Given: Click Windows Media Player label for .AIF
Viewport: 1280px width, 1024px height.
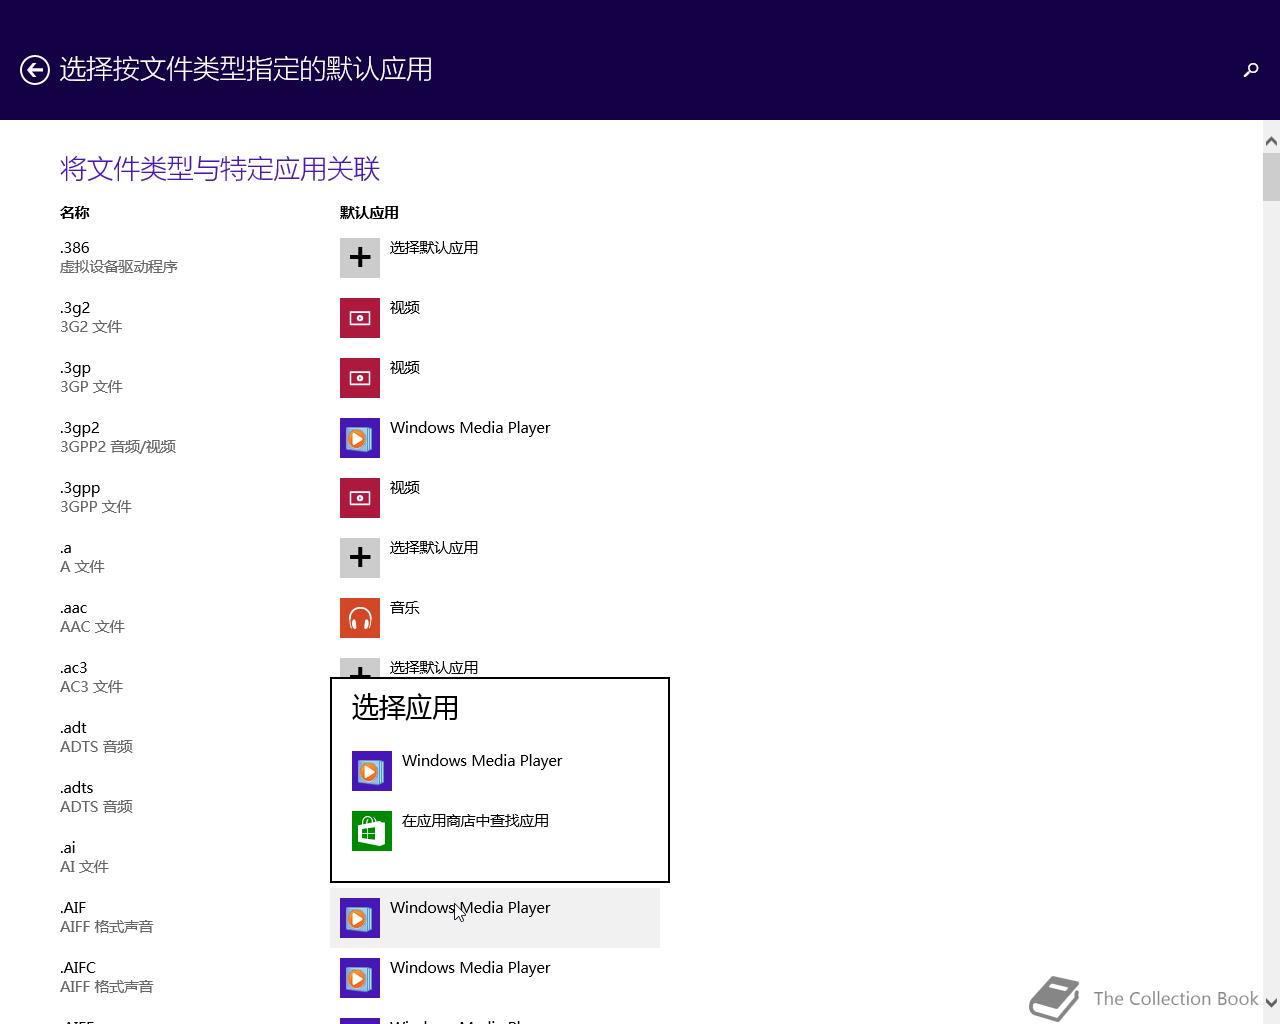Looking at the screenshot, I should coord(470,907).
